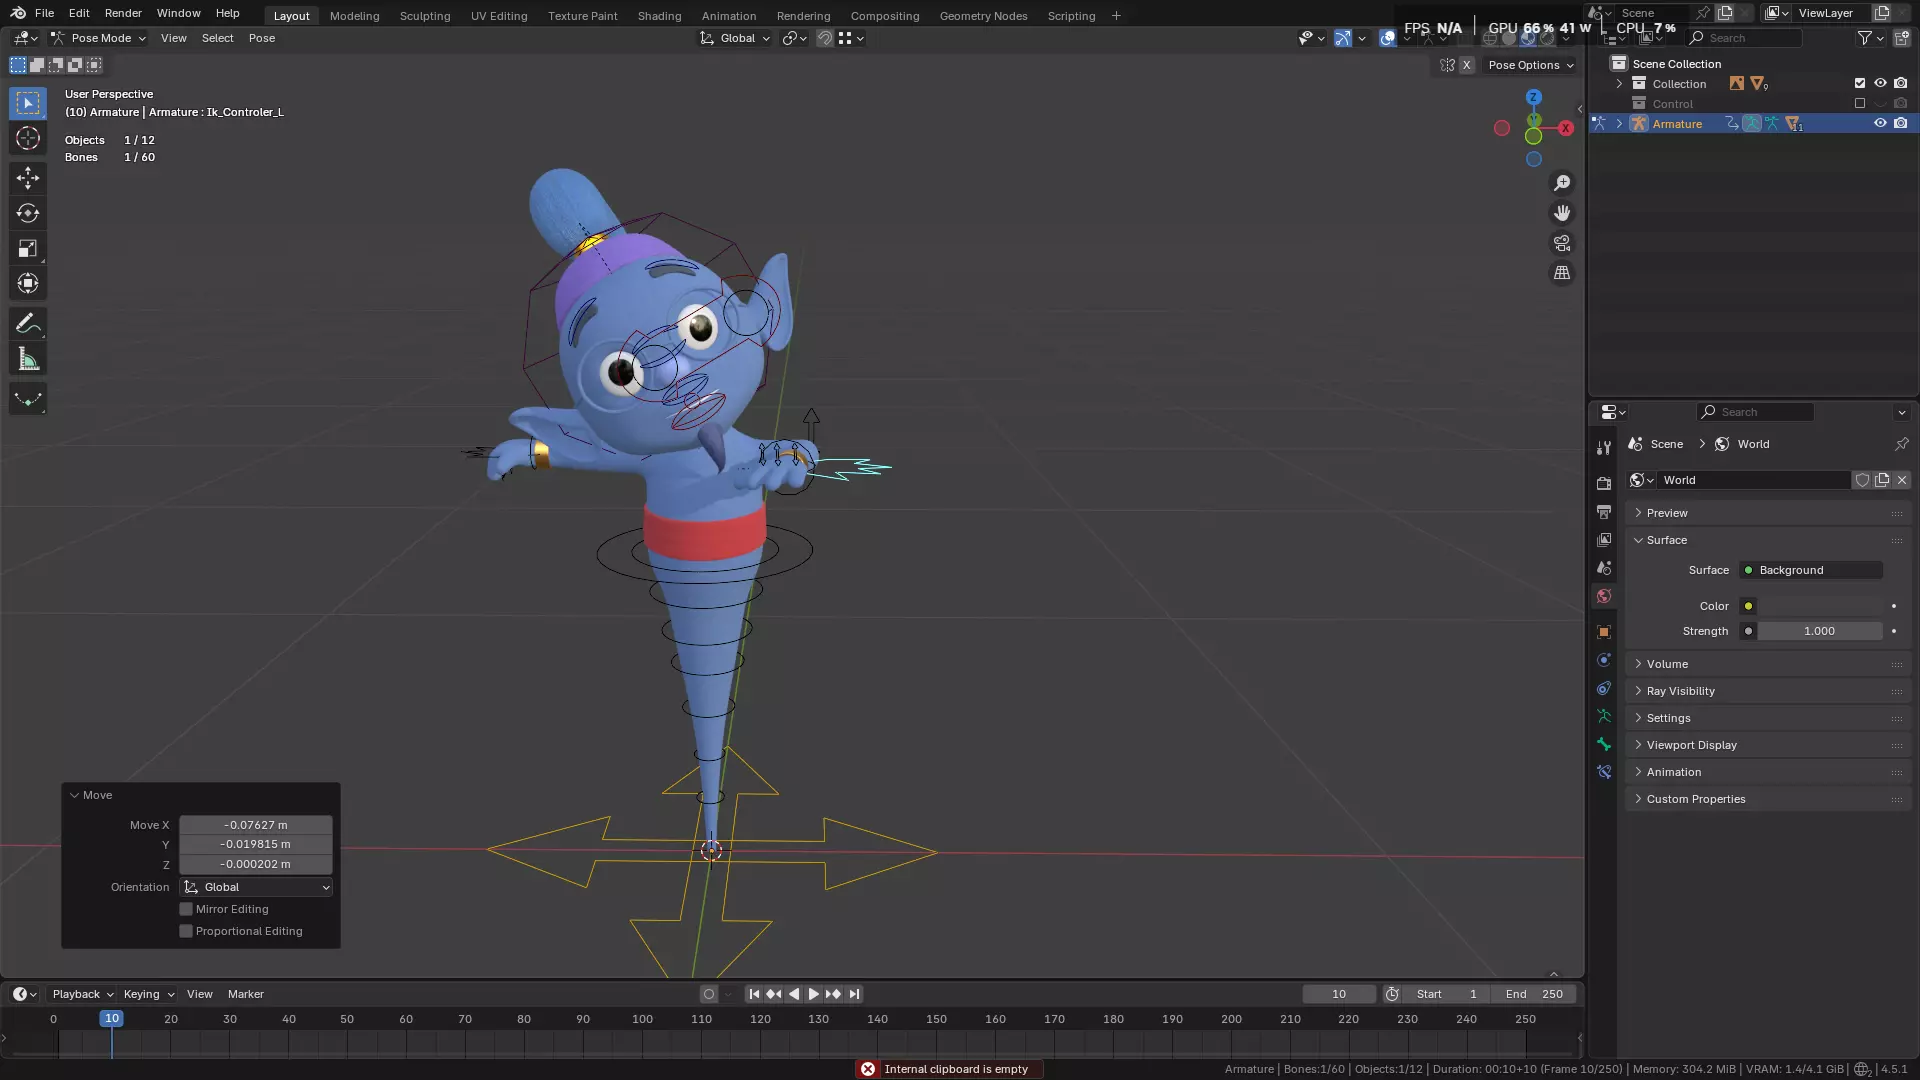Expand the Armature tree item
Screen dimensions: 1920x1080
pos(1619,124)
